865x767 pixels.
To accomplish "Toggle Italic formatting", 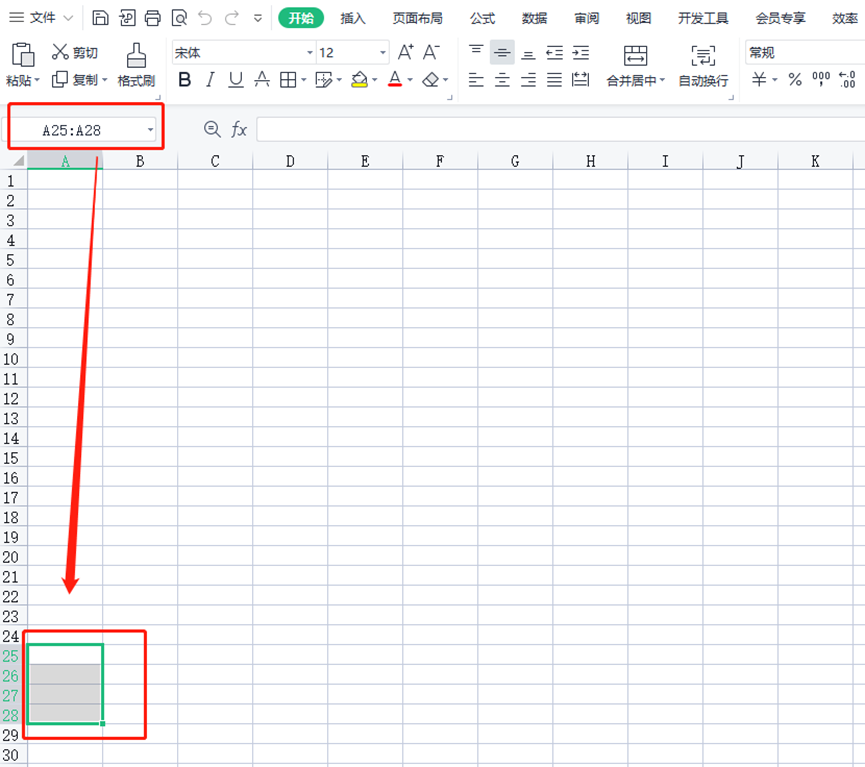I will [210, 80].
